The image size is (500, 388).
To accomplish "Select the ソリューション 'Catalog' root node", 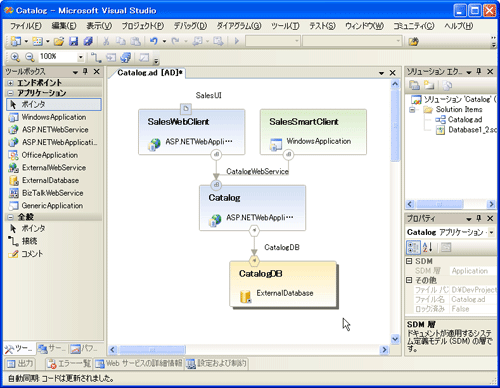I will tap(453, 99).
